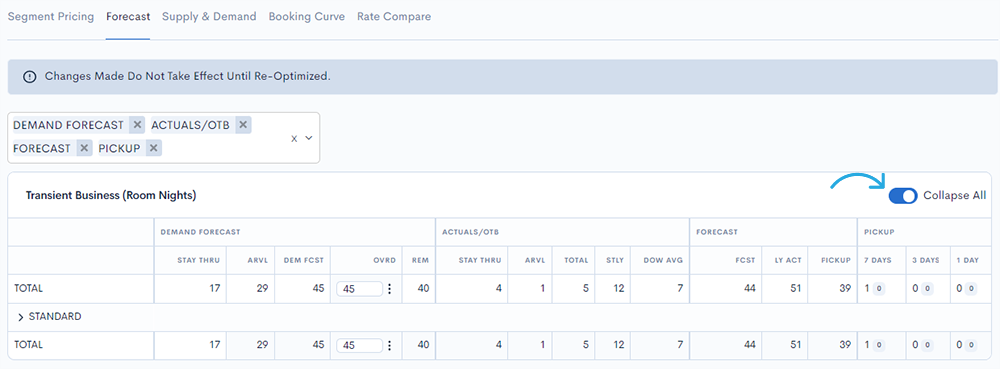Screen dimensions: 1000x369
Task: Toggle the Collapse All switch
Action: tap(903, 196)
